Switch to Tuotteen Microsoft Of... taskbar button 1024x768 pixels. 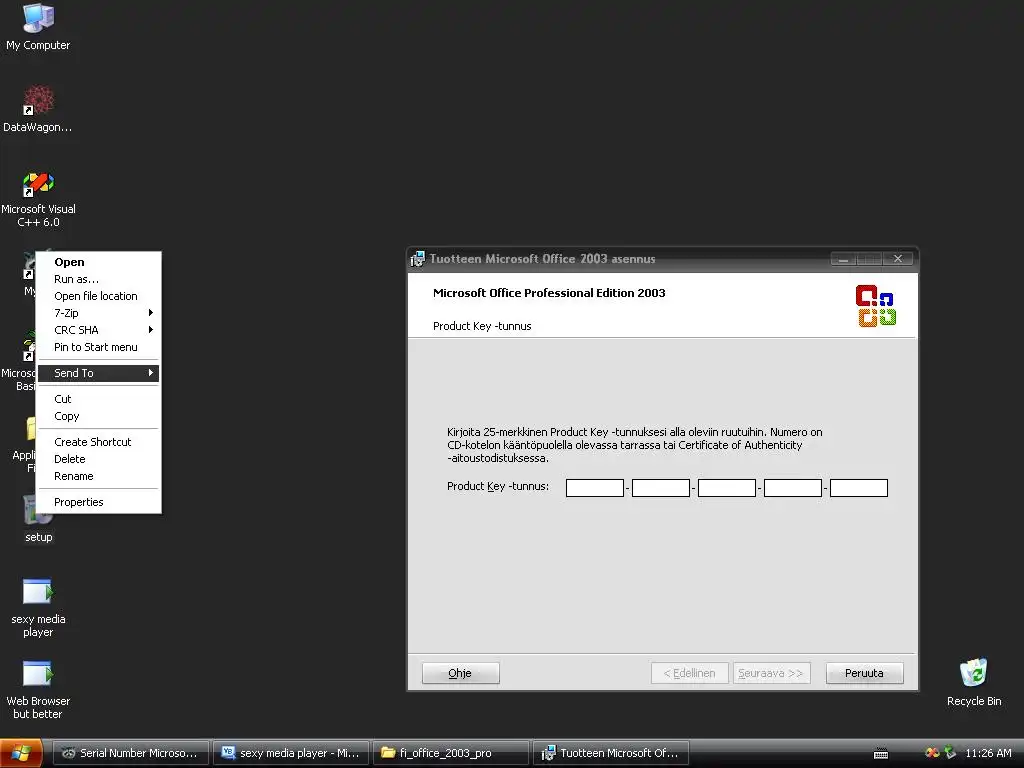(612, 753)
